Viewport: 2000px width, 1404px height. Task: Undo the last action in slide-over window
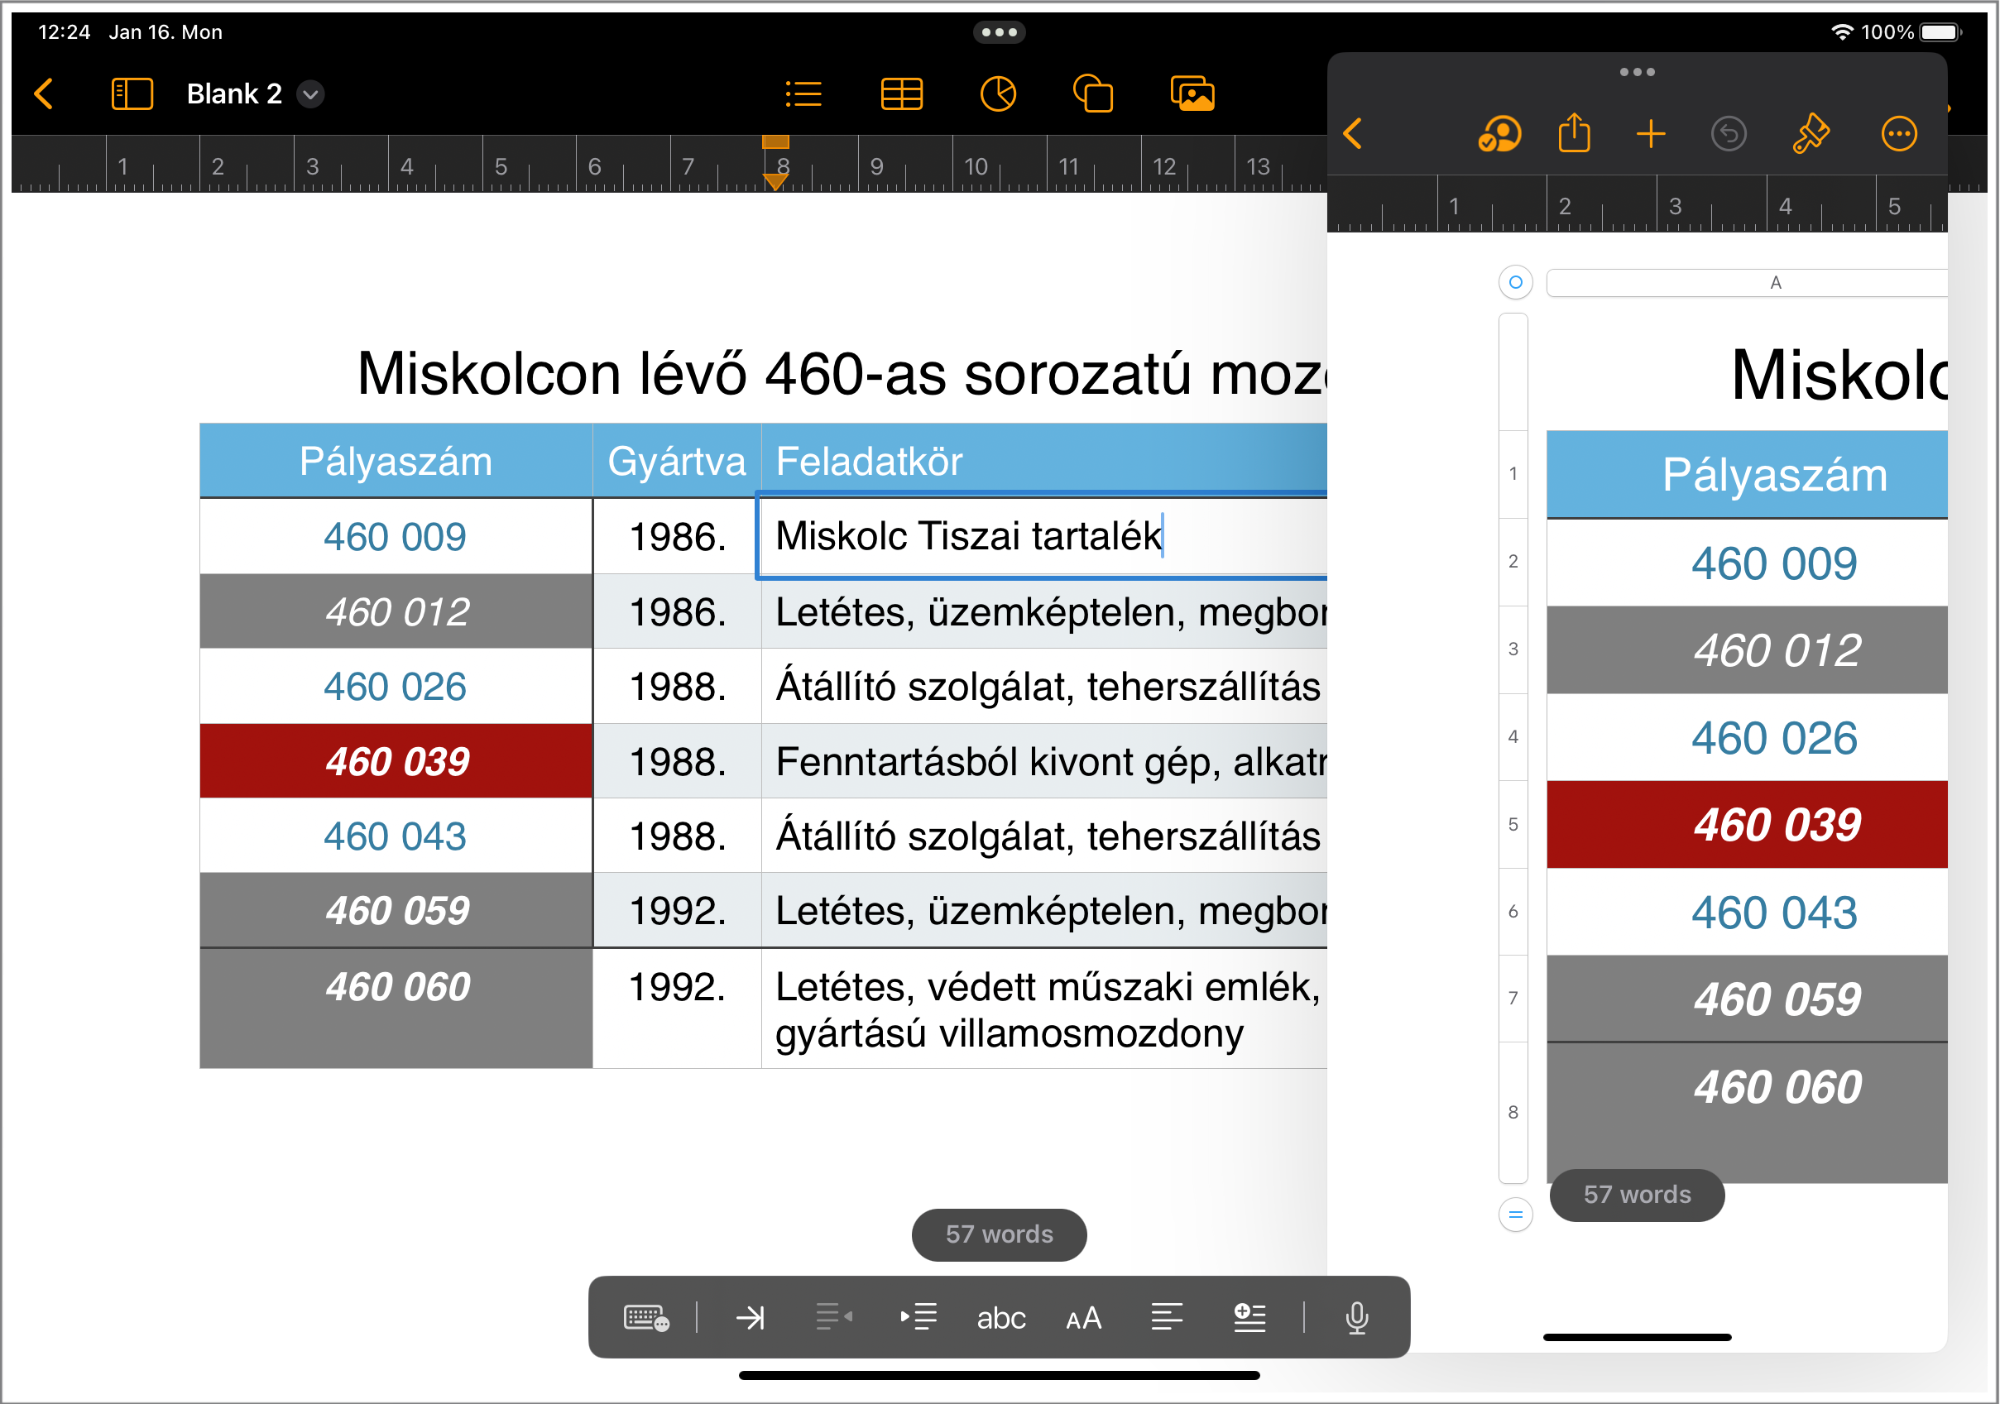pos(1728,134)
